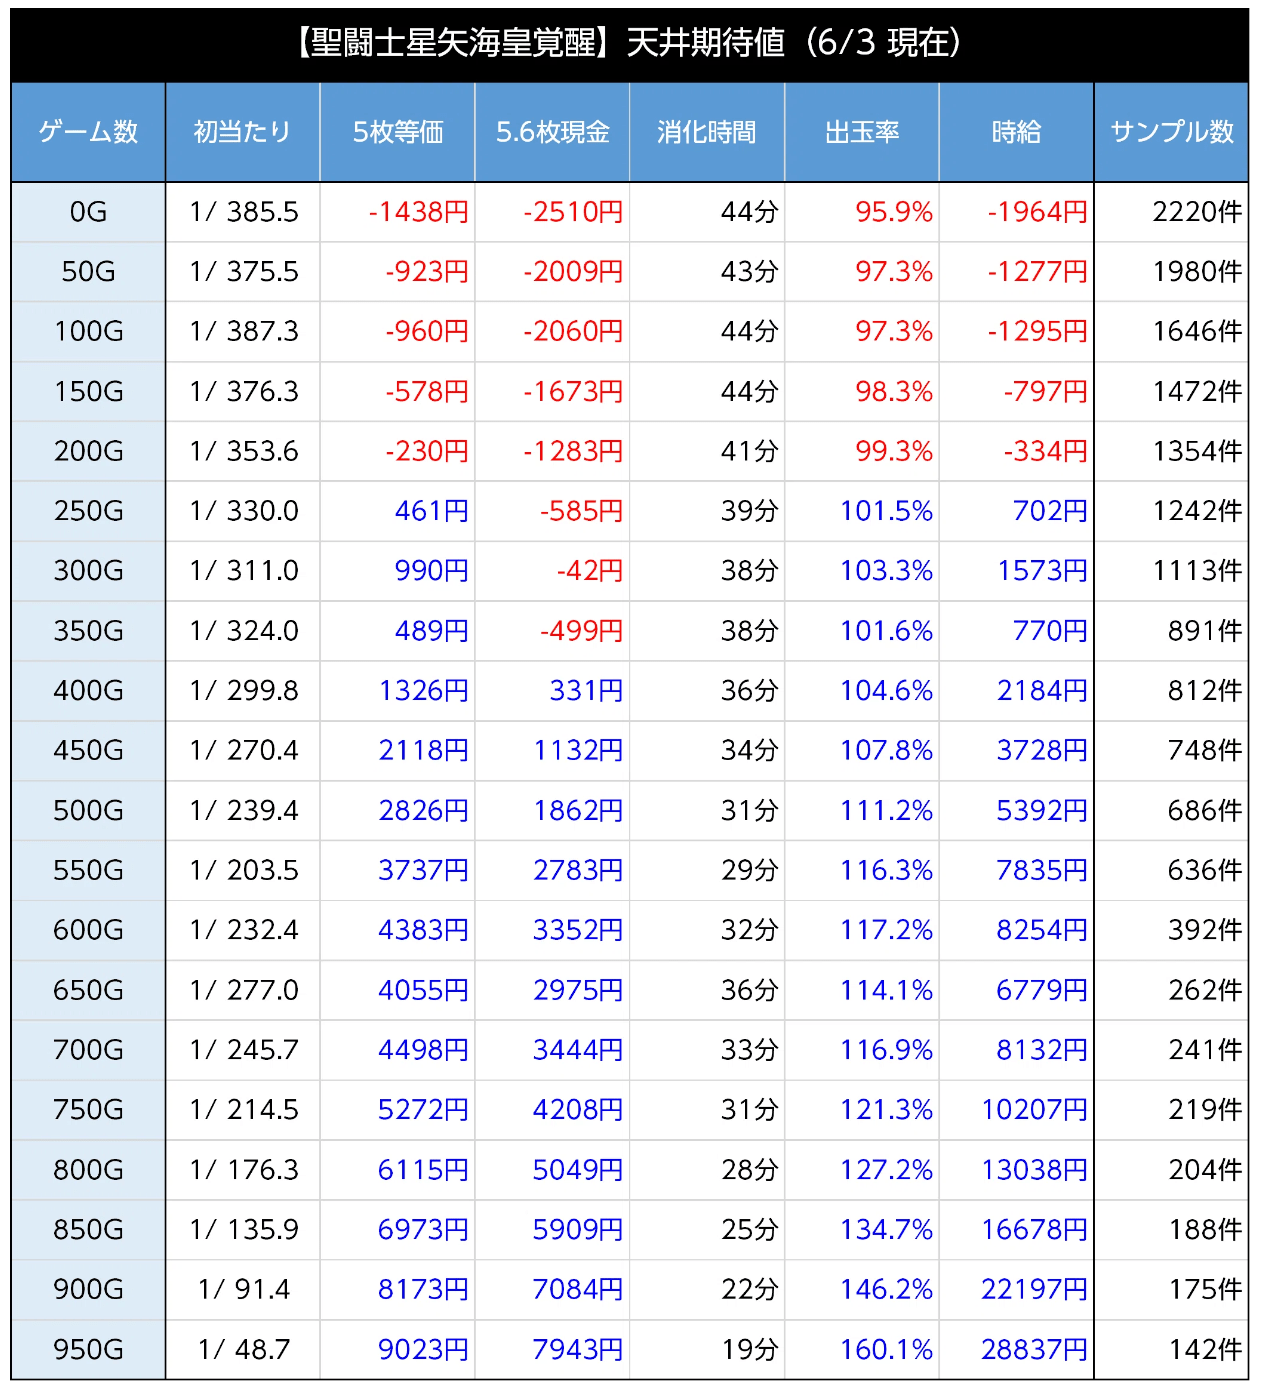Click the 5.6枚現金 column header

tap(552, 132)
